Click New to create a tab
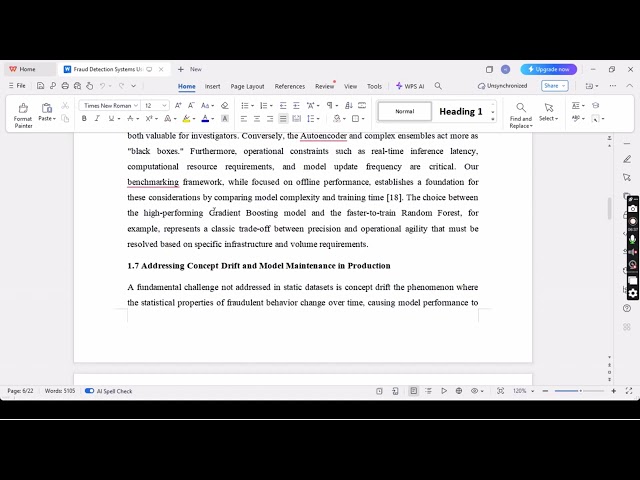Image resolution: width=640 pixels, height=480 pixels. pos(190,69)
